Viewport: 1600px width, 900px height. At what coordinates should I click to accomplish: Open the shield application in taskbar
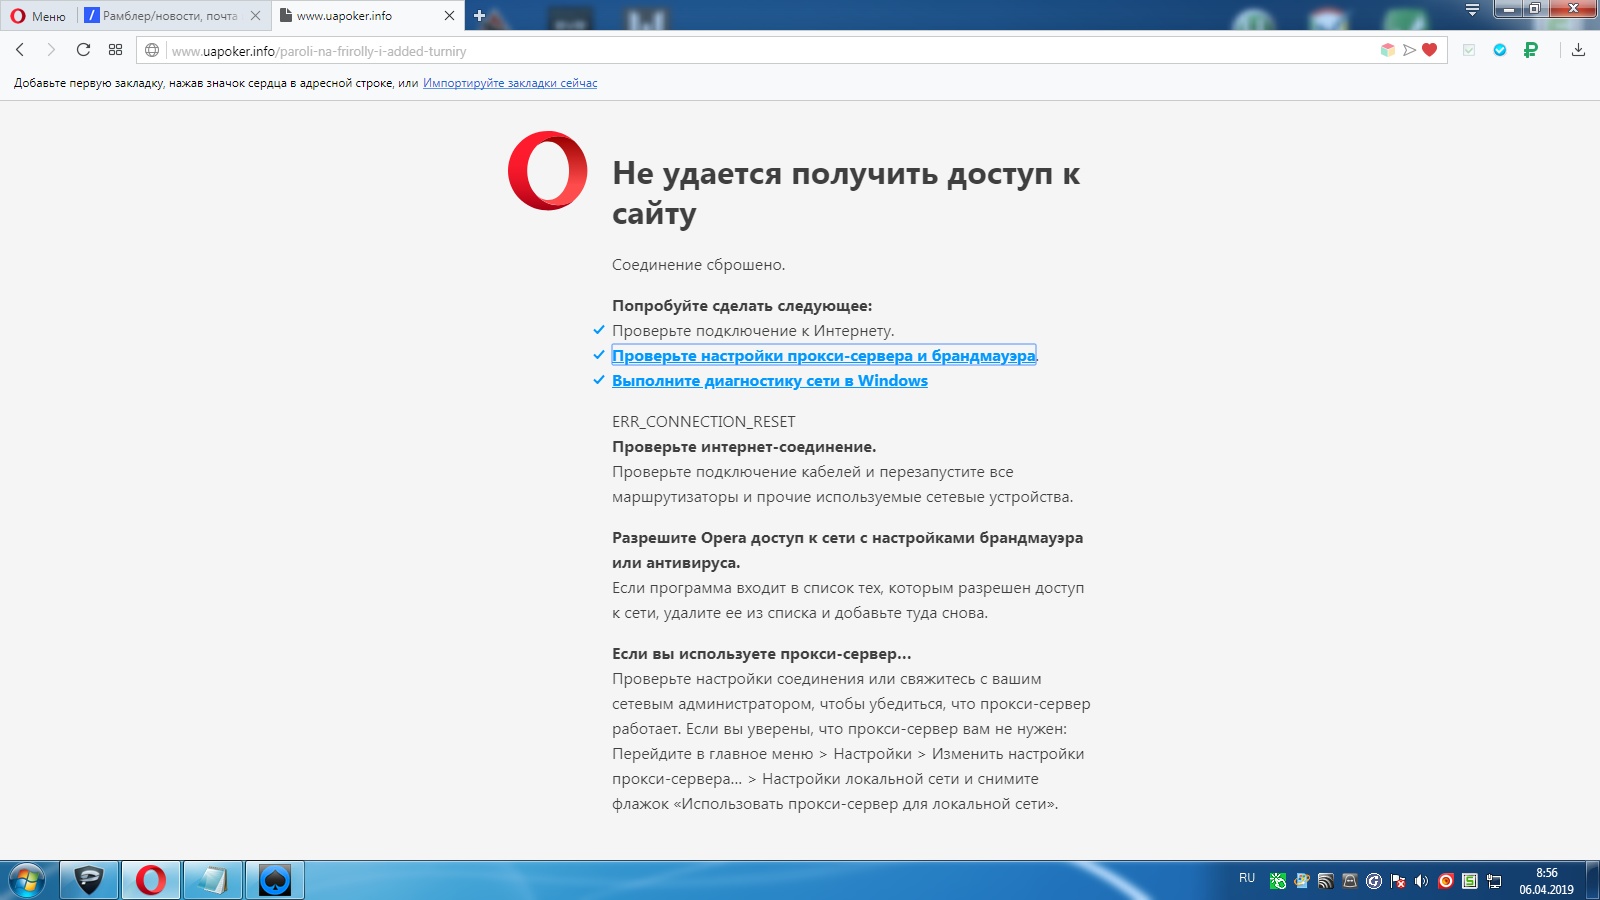click(89, 881)
